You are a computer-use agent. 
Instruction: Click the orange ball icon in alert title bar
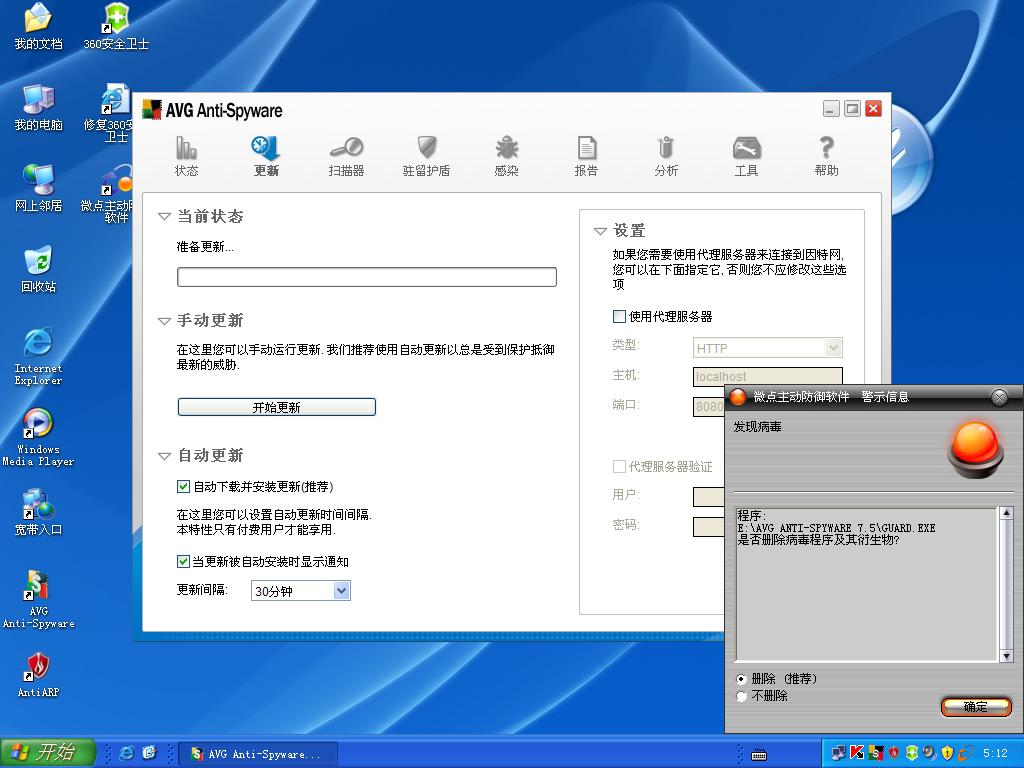[x=738, y=396]
